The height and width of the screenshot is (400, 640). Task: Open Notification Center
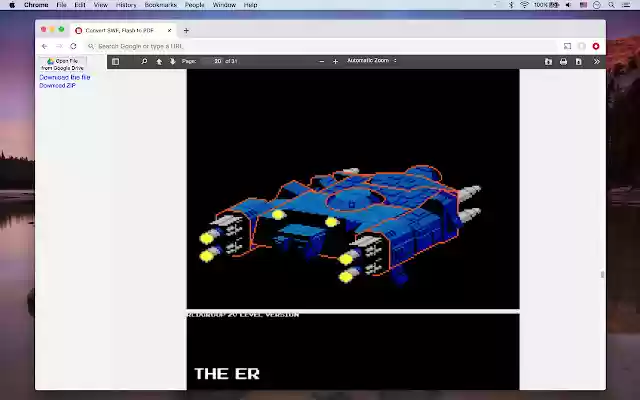pyautogui.click(x=626, y=5)
